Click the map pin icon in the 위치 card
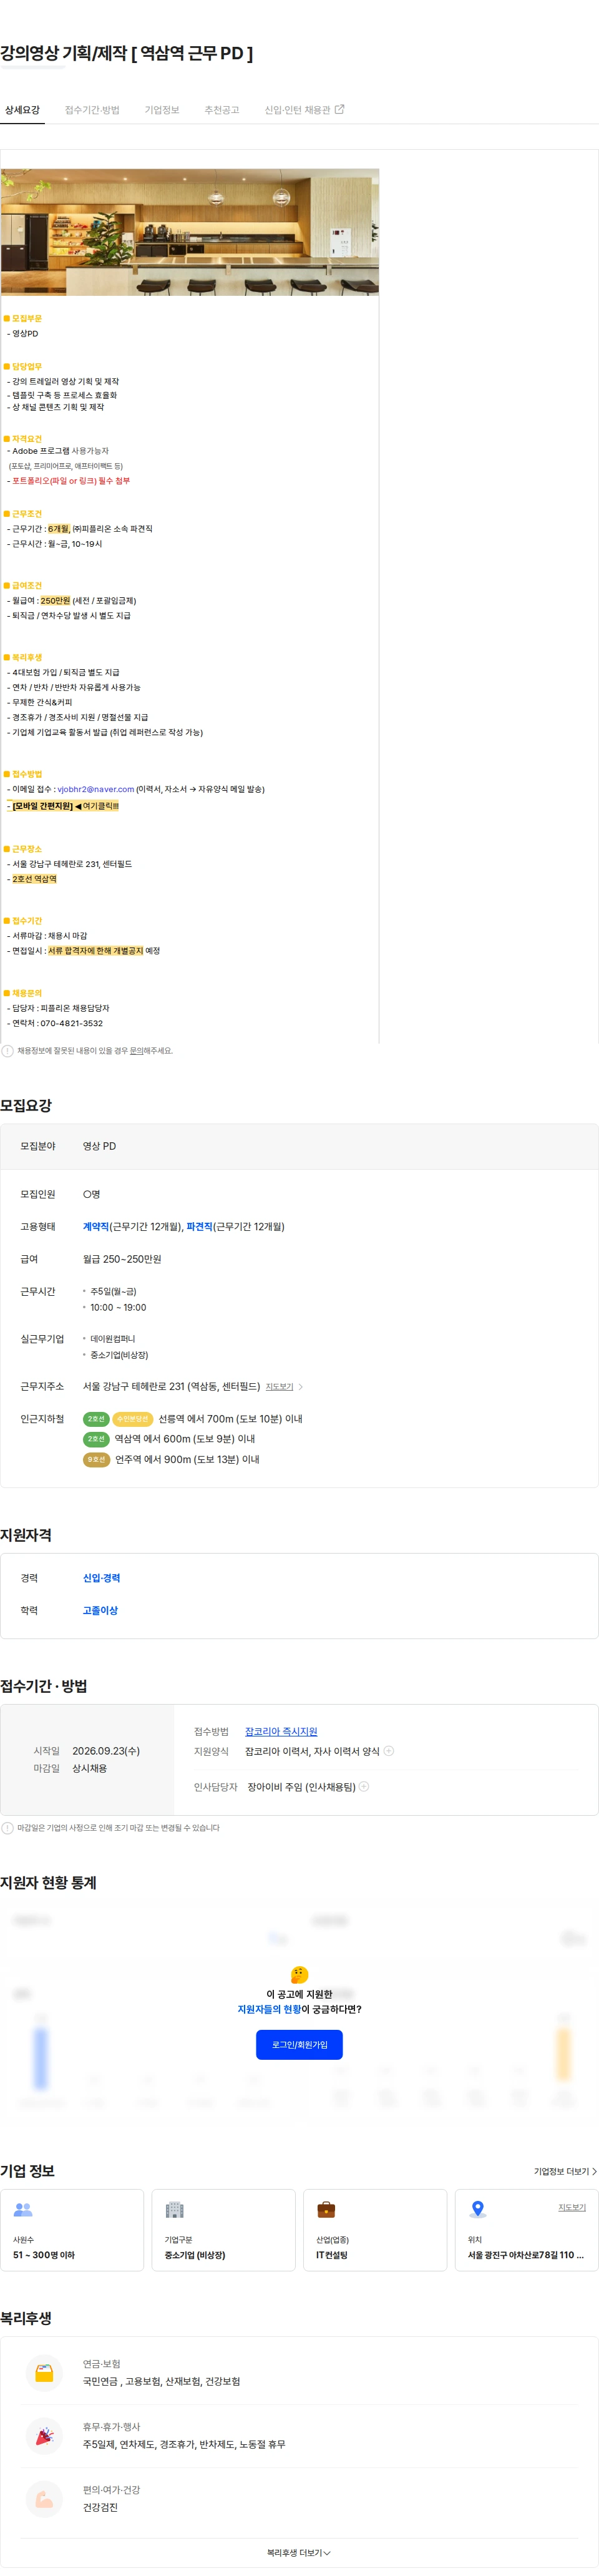The height and width of the screenshot is (2576, 599). (x=478, y=2209)
